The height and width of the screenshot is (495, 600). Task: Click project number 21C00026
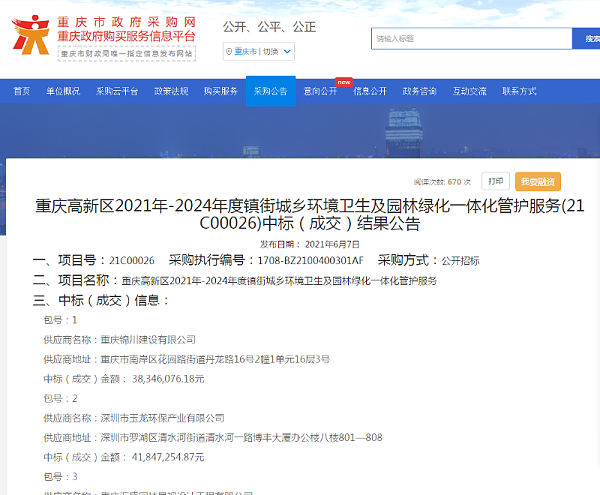pyautogui.click(x=132, y=261)
